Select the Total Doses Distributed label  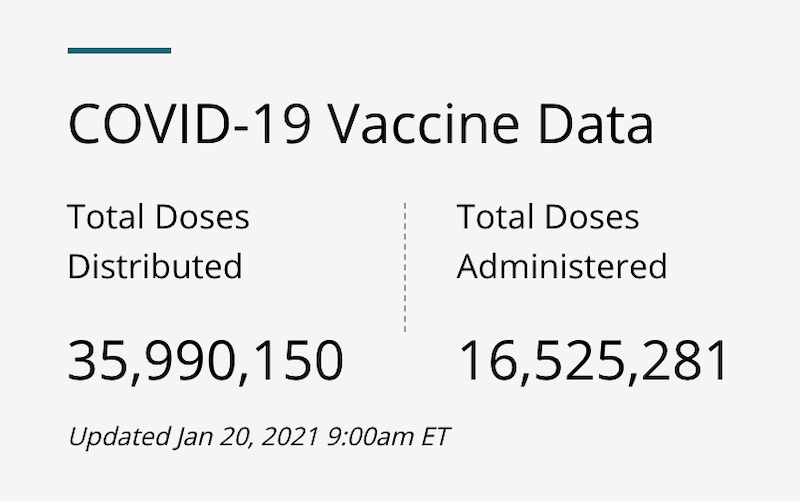(159, 241)
